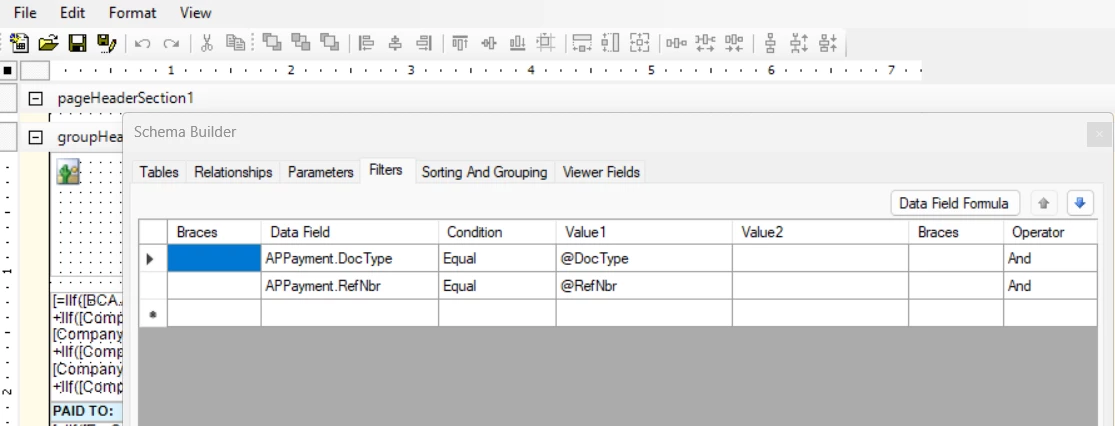Switch to the Parameters tab
Viewport: 1115px width, 426px height.
(321, 172)
